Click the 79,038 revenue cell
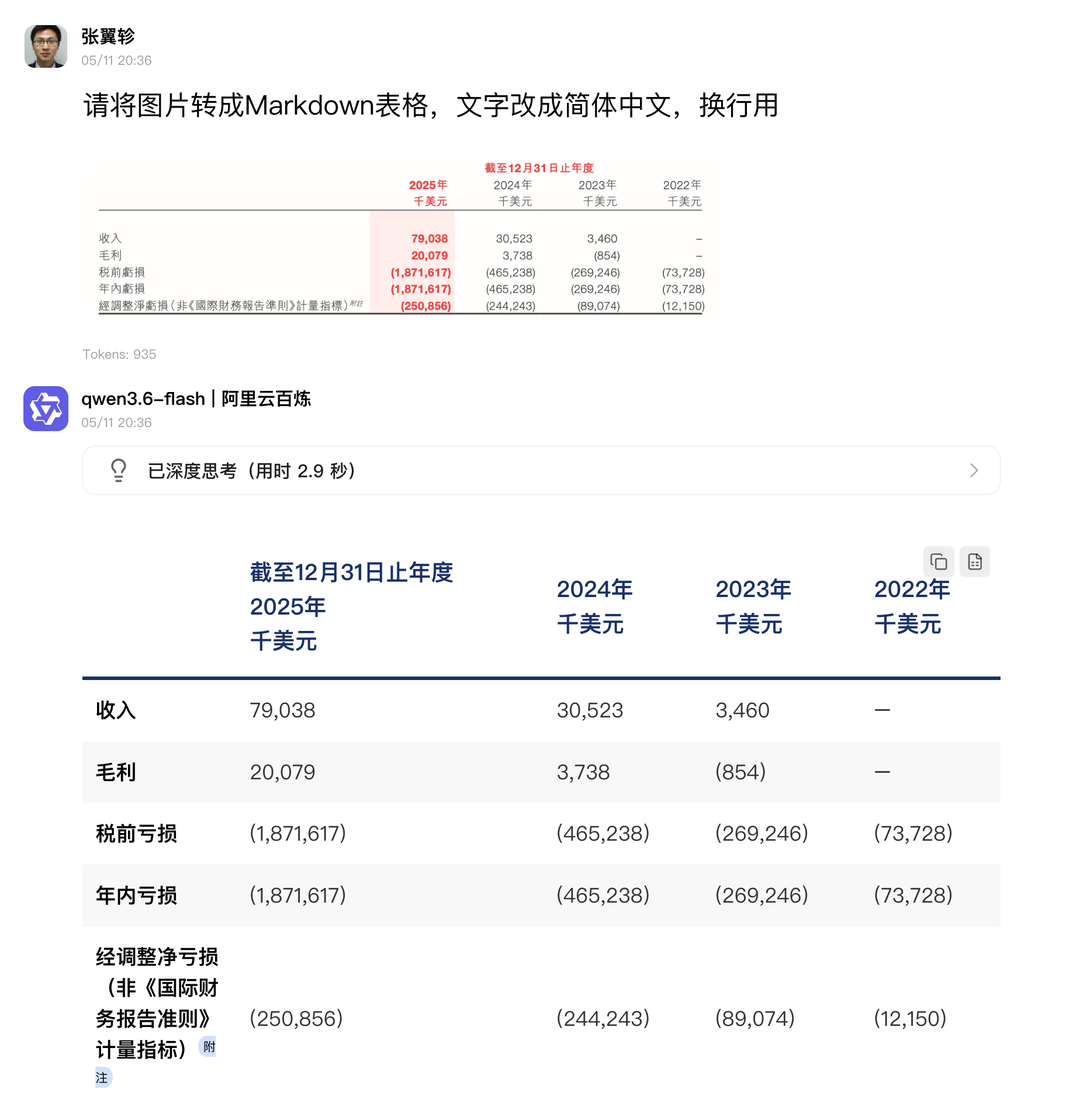 click(x=282, y=710)
